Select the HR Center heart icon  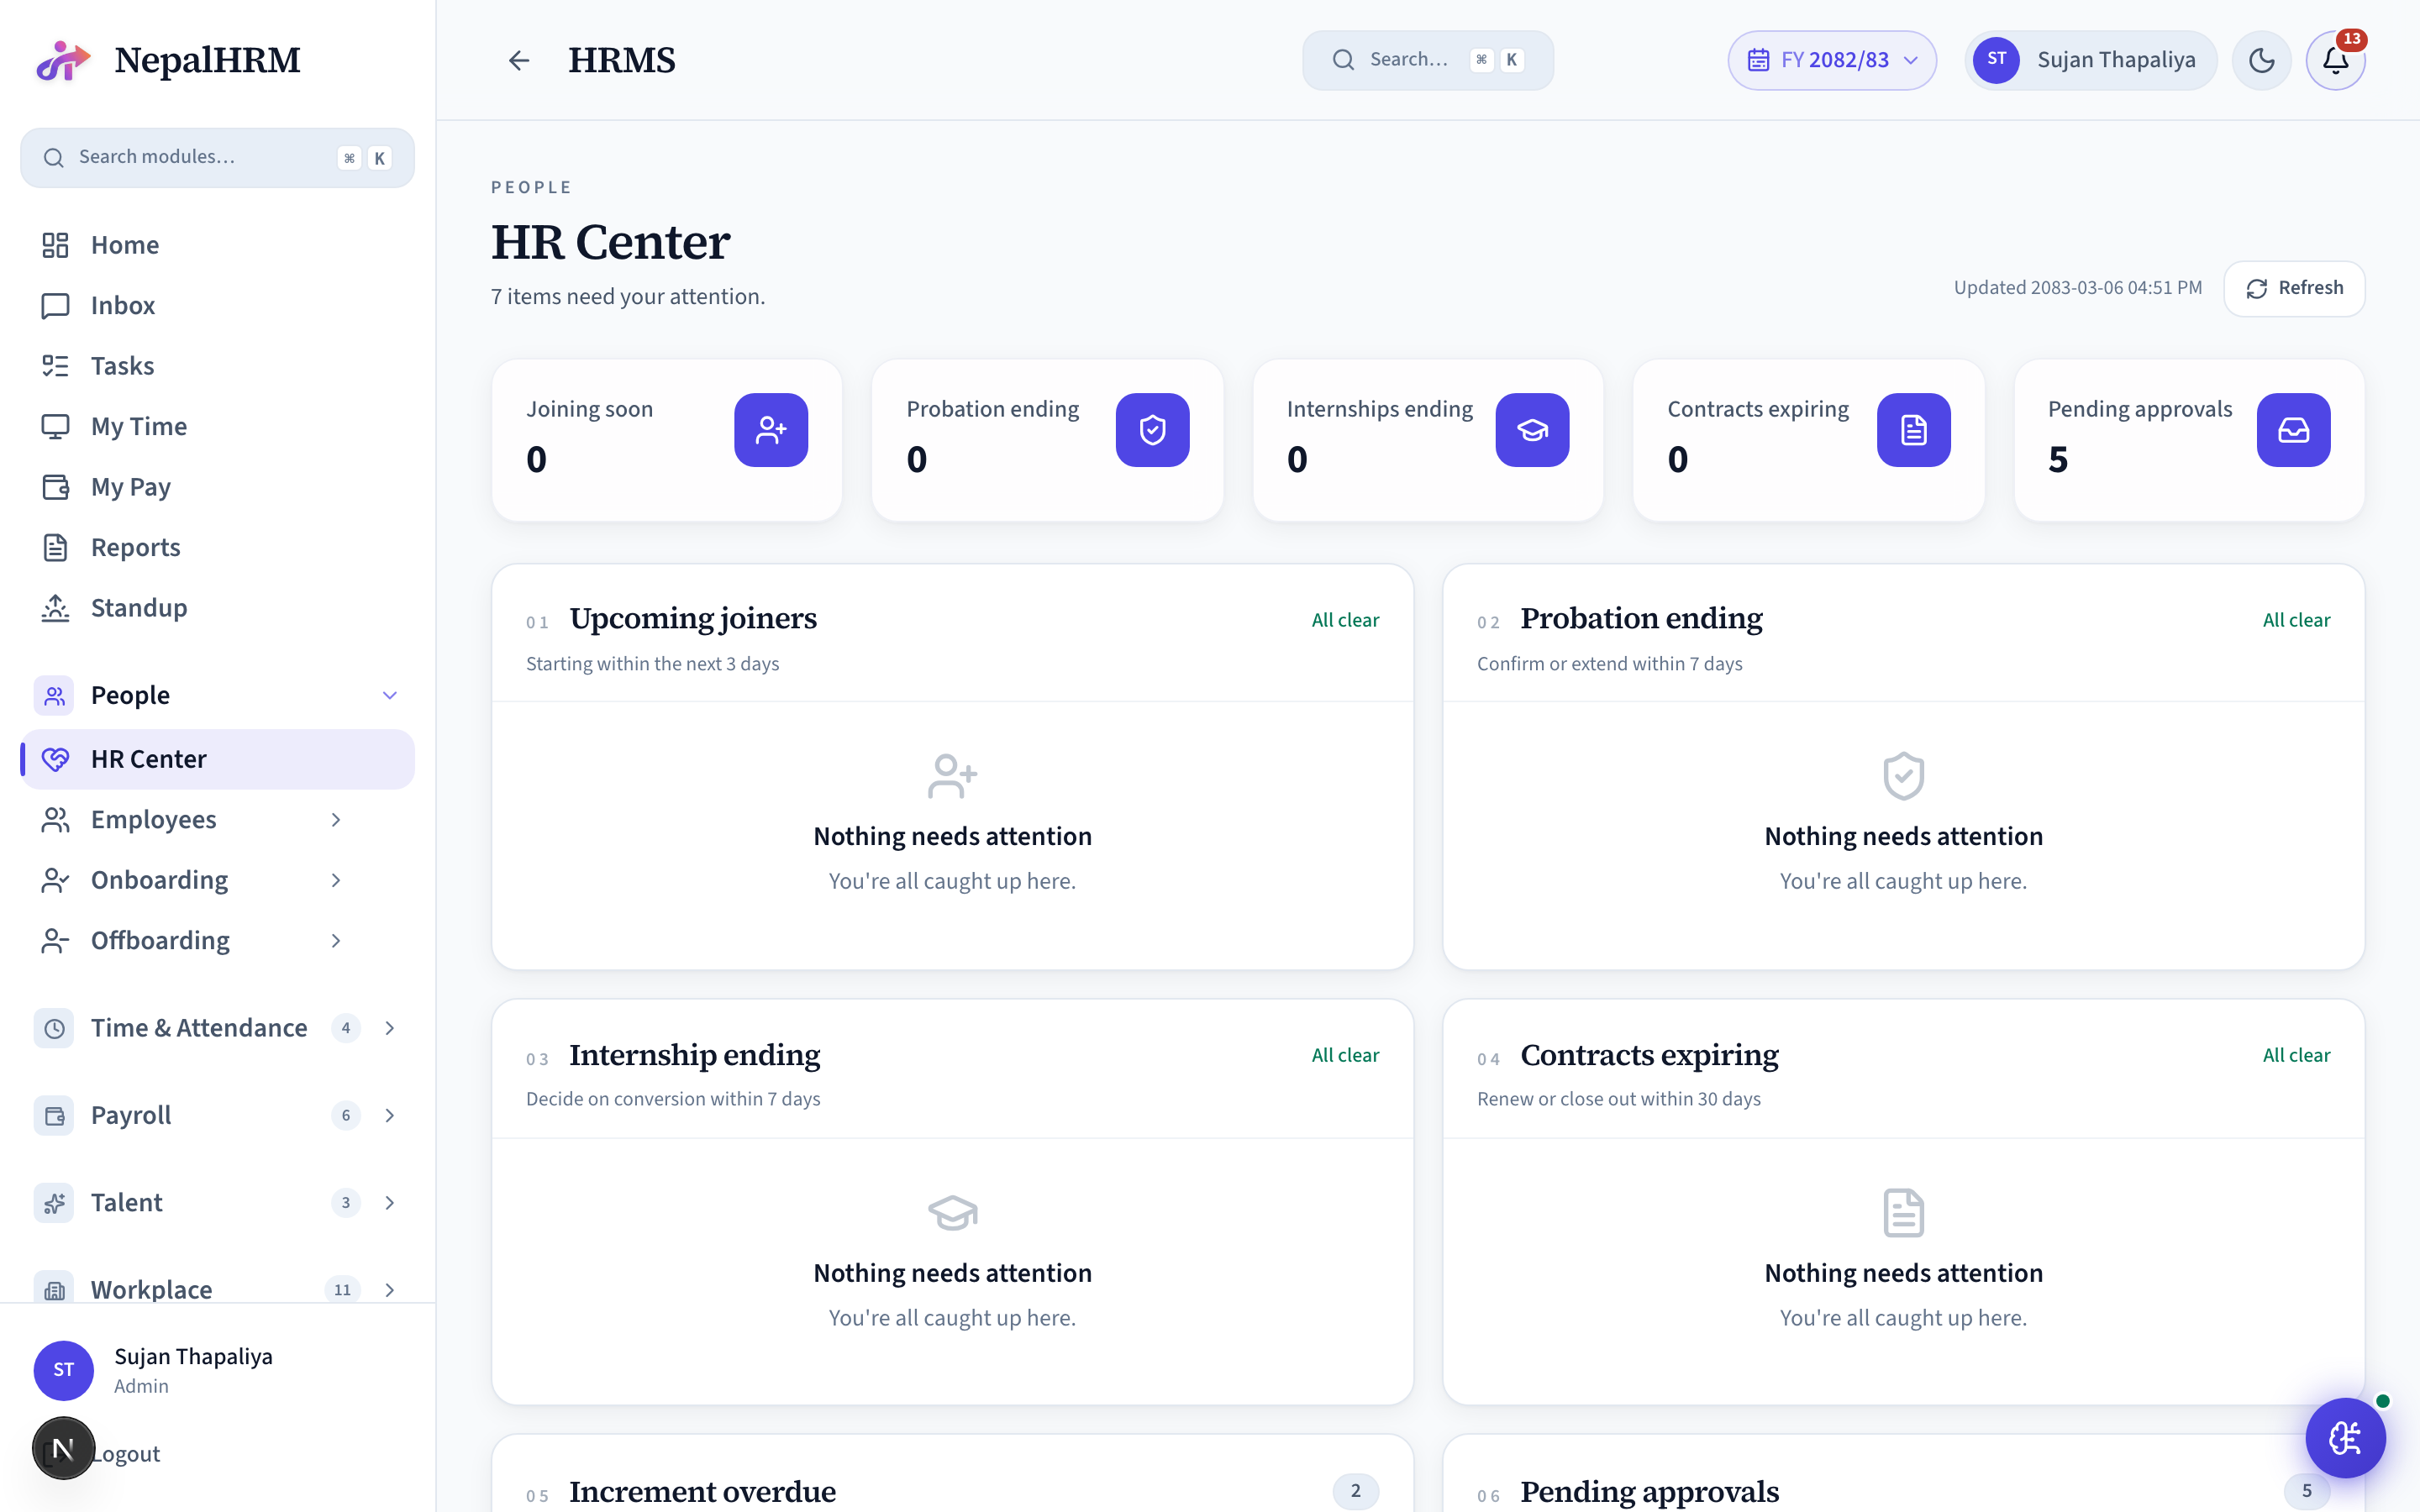55,759
